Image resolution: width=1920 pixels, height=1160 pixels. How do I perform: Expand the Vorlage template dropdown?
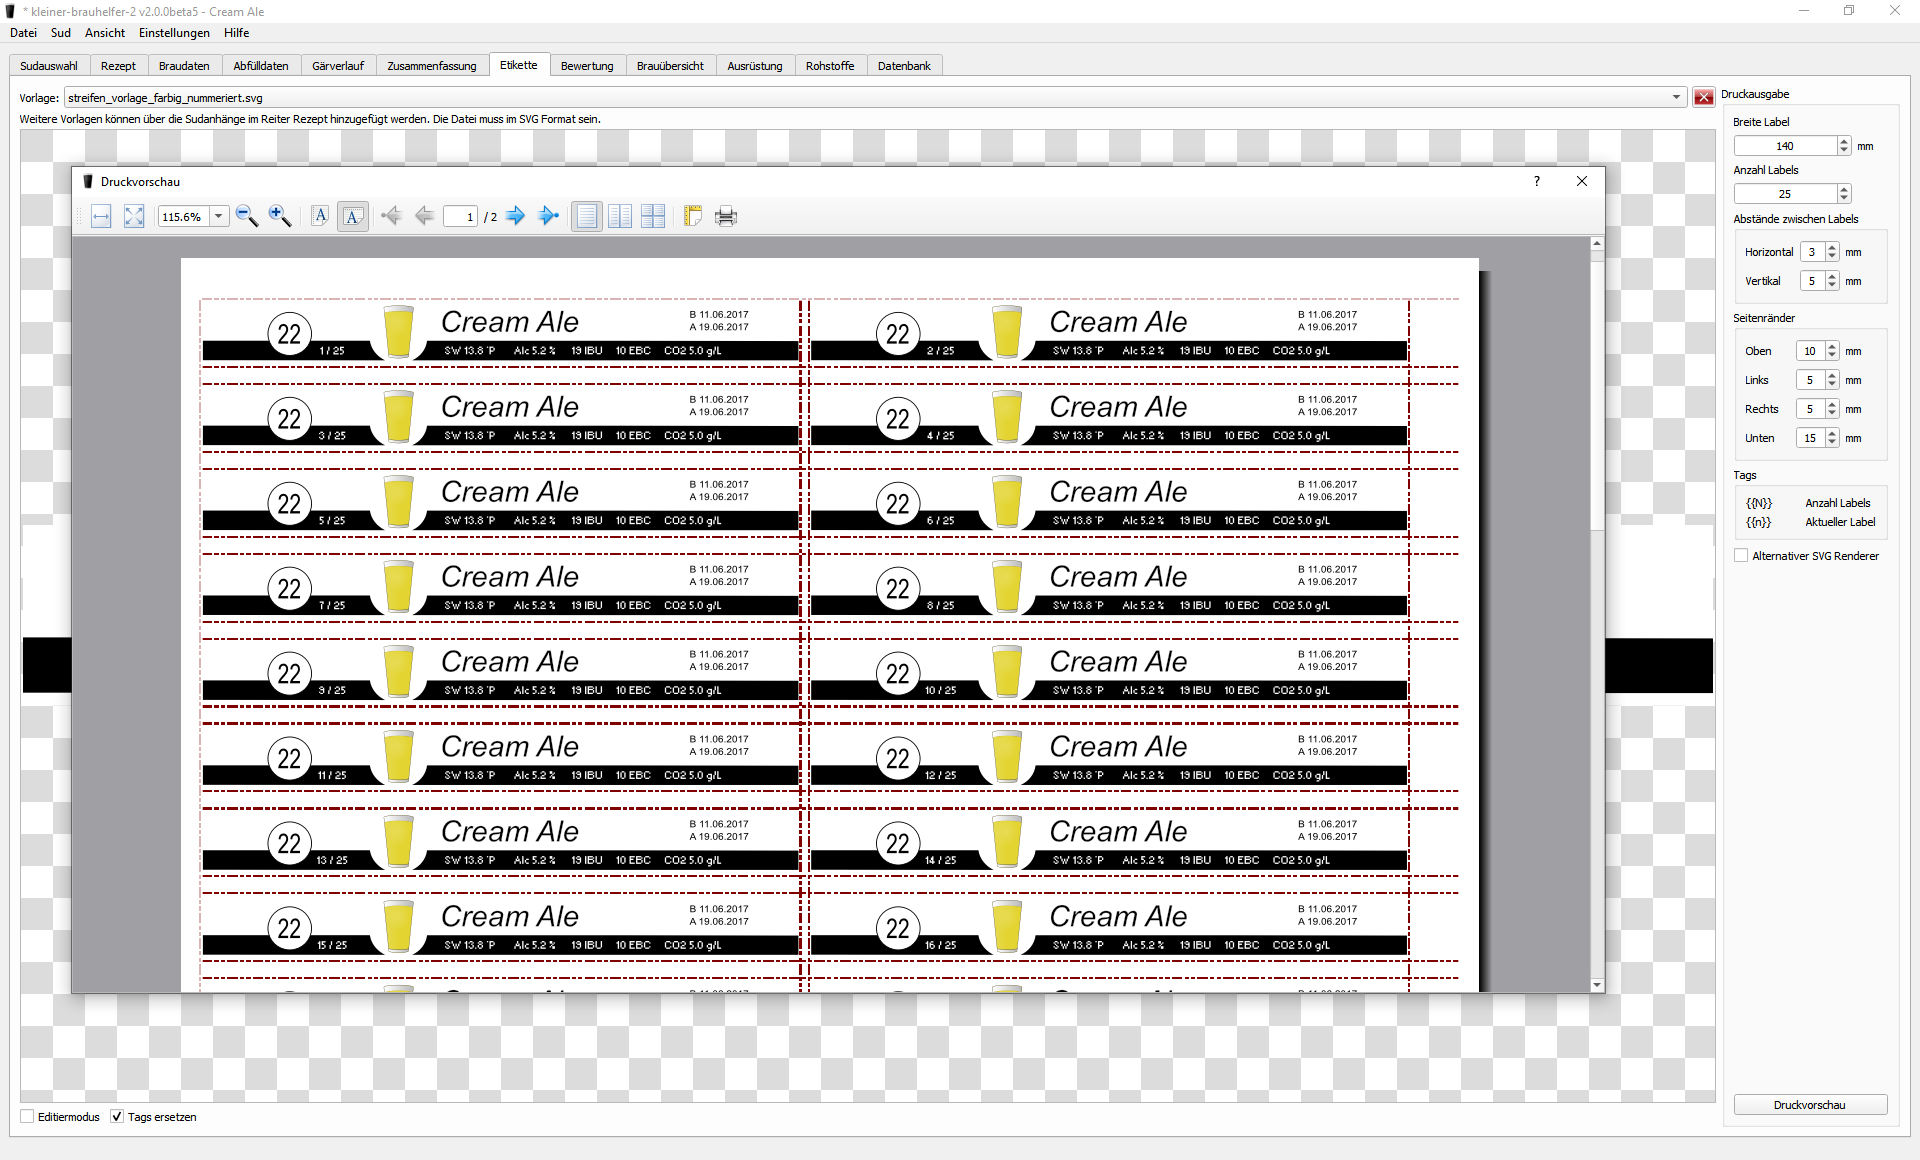pyautogui.click(x=1676, y=98)
